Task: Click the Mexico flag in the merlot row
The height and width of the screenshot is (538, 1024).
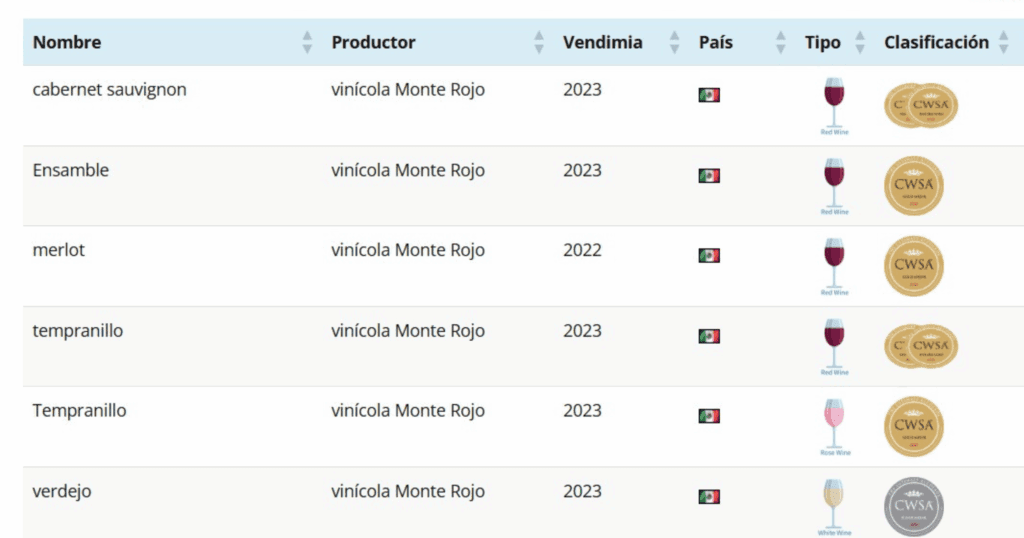Action: (709, 255)
